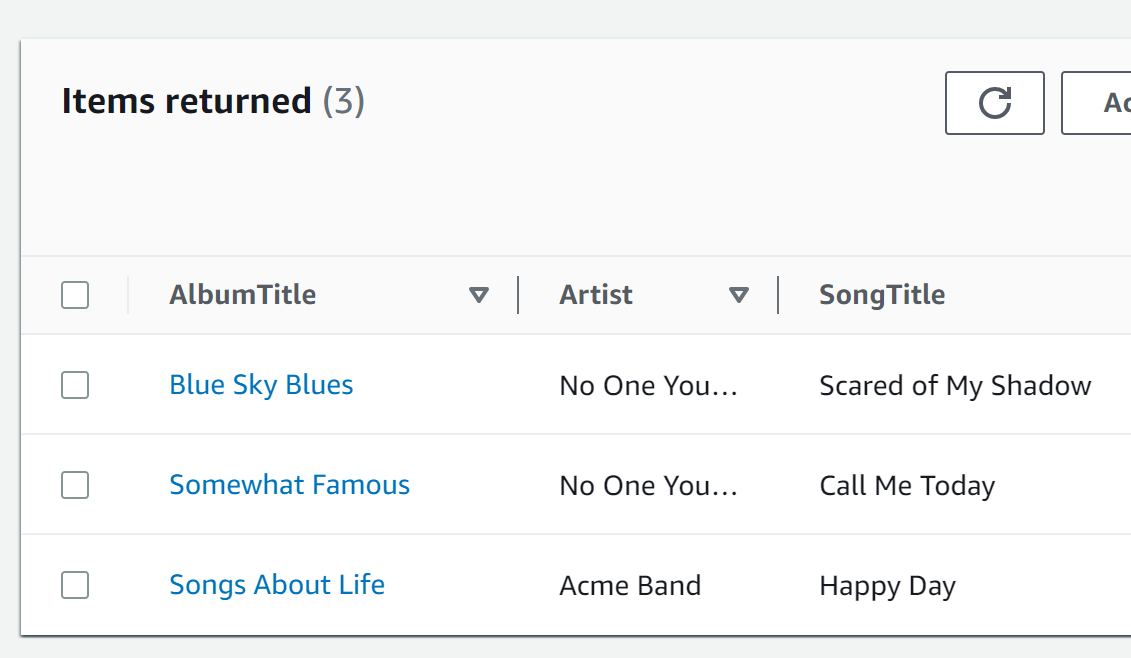Click truncated artist cell in Blue Sky Blues row
1131x658 pixels.
[x=648, y=386]
